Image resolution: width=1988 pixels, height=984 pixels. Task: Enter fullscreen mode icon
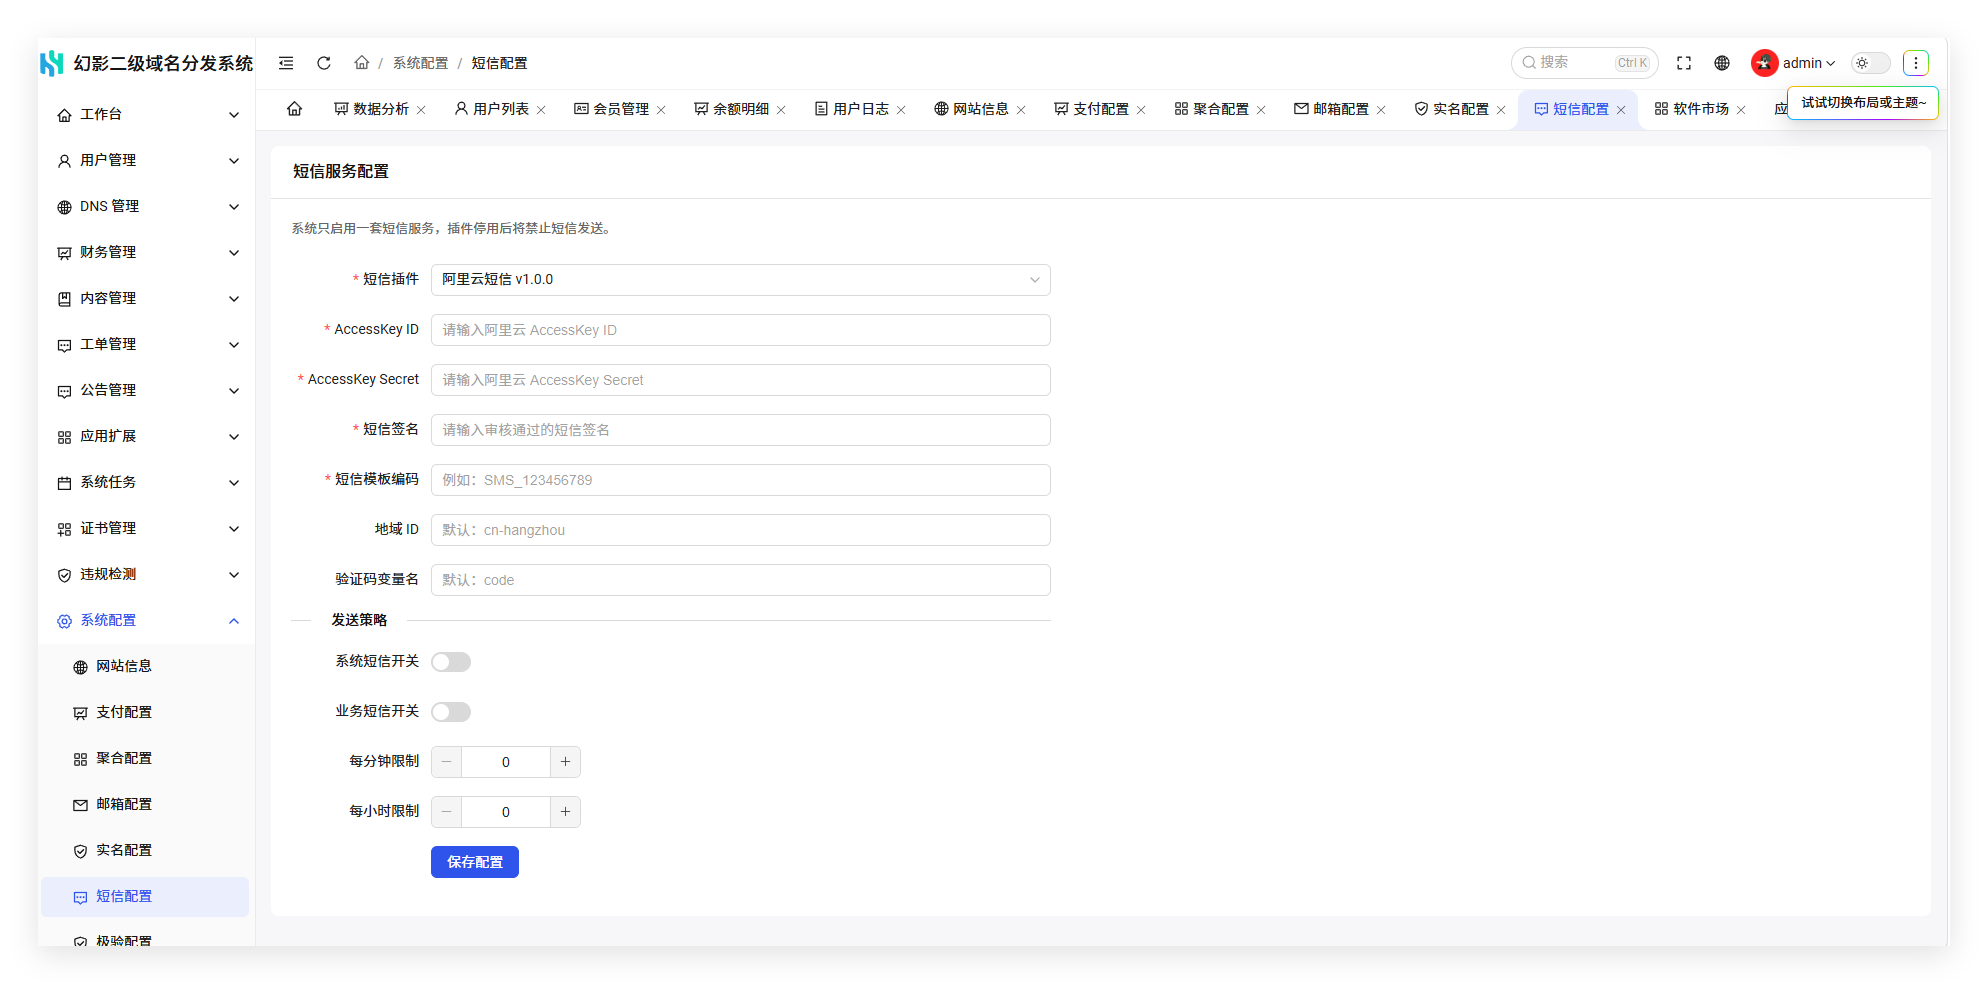click(1684, 63)
